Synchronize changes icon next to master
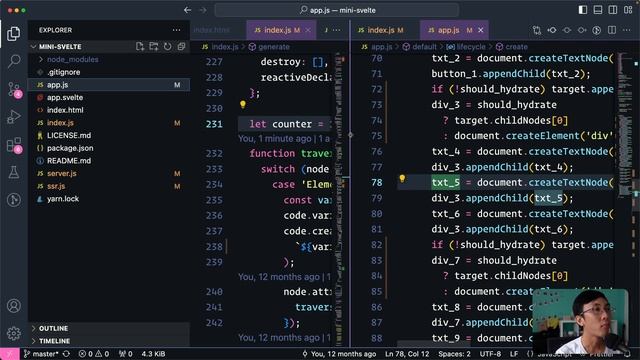 tap(66, 354)
